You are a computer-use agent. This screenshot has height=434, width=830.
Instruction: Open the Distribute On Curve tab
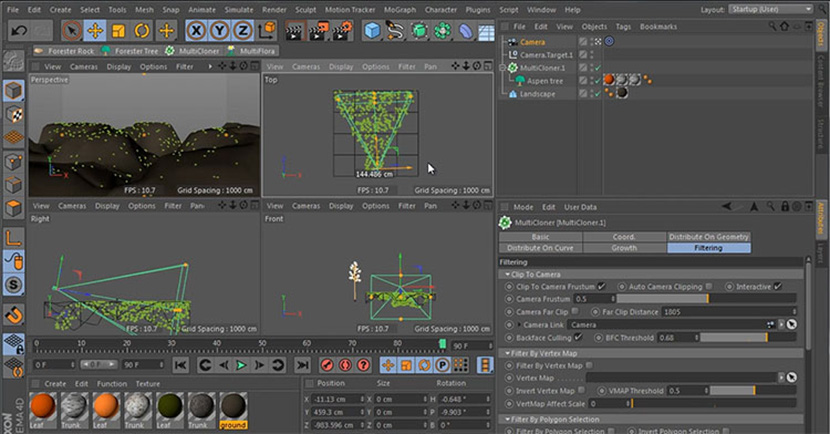540,248
